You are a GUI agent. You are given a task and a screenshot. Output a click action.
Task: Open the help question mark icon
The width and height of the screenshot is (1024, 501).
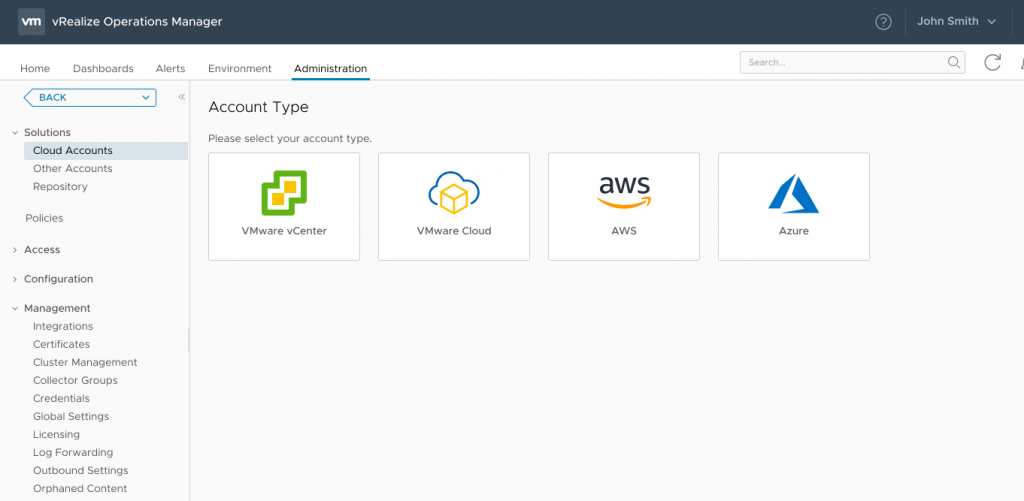(x=883, y=22)
